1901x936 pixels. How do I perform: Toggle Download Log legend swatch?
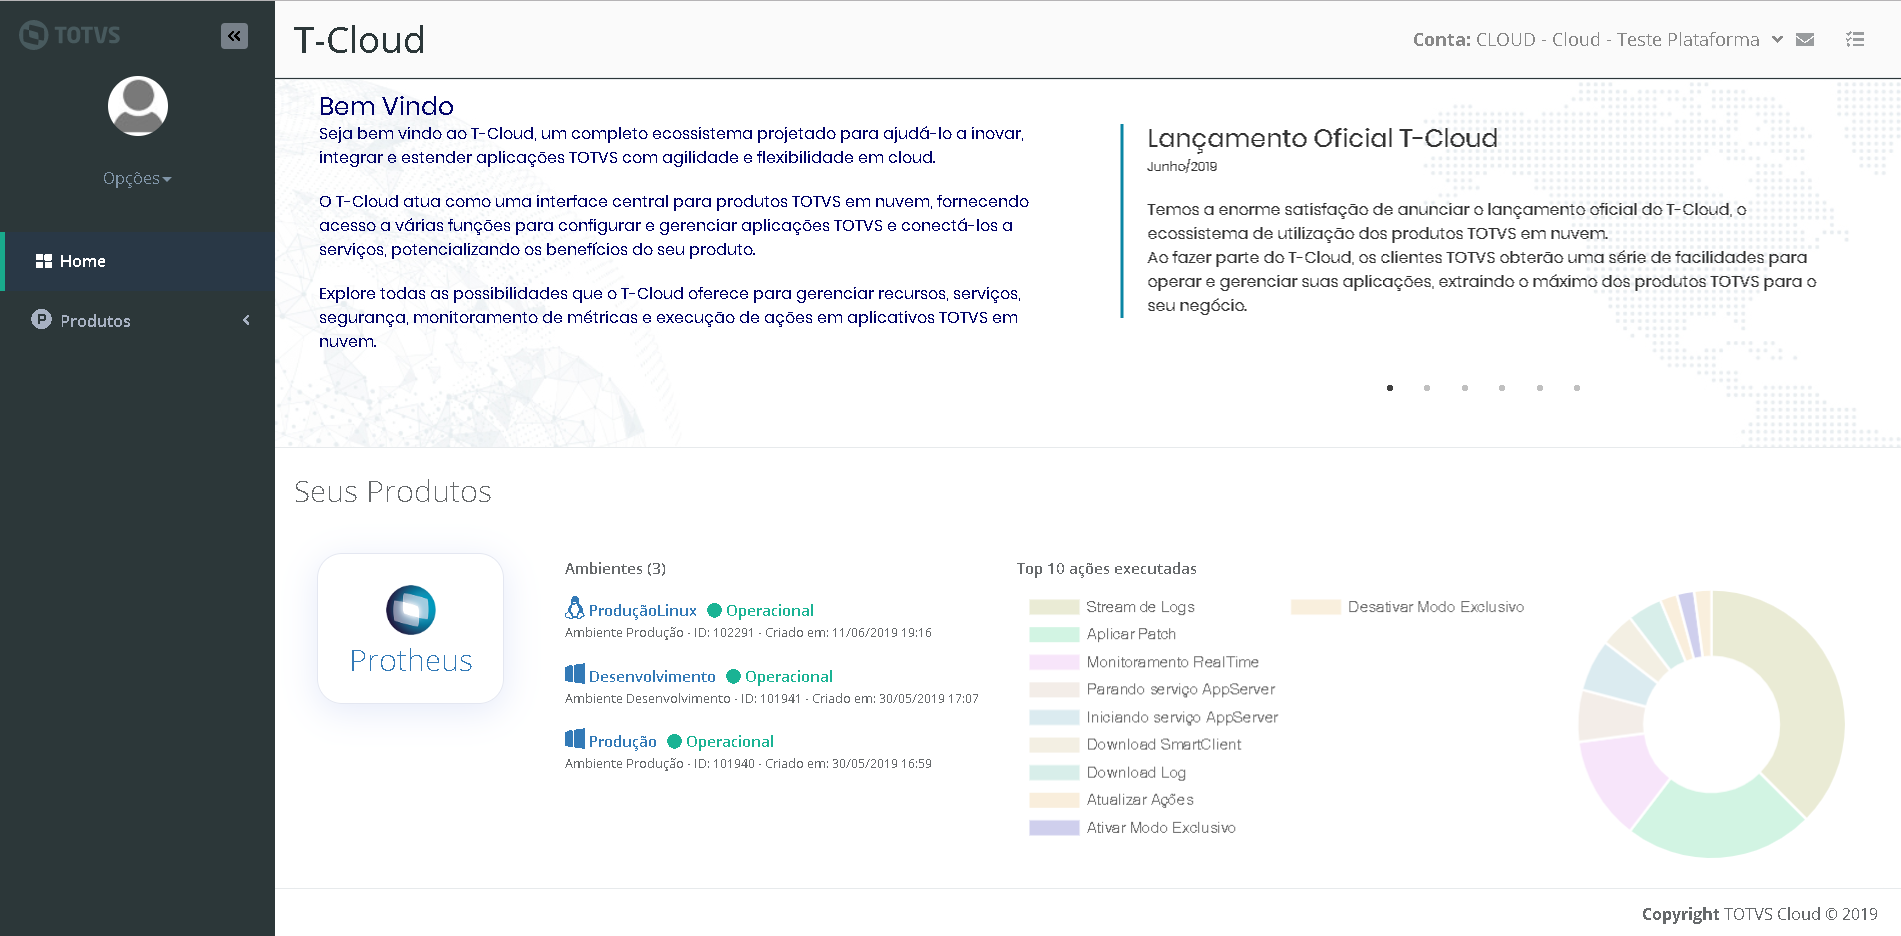coord(1054,773)
